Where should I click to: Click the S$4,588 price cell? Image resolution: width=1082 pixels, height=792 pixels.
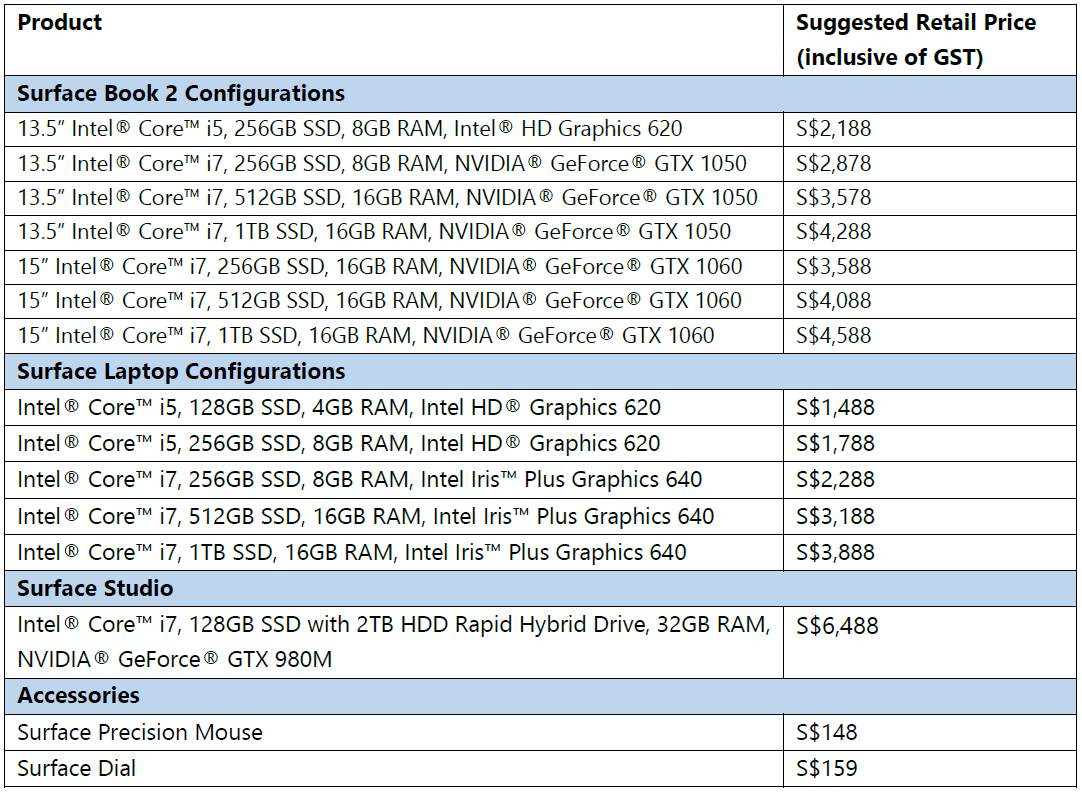[x=834, y=336]
